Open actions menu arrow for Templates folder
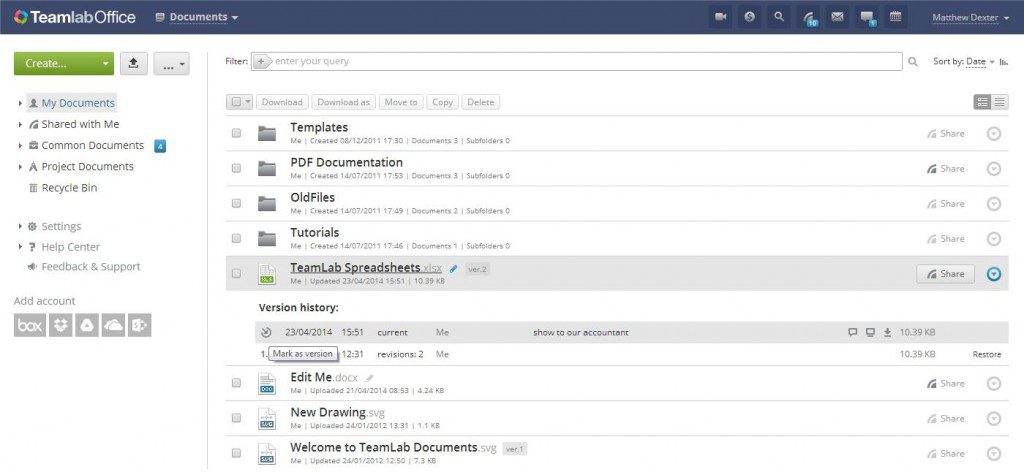This screenshot has height=472, width=1024. pyautogui.click(x=993, y=133)
